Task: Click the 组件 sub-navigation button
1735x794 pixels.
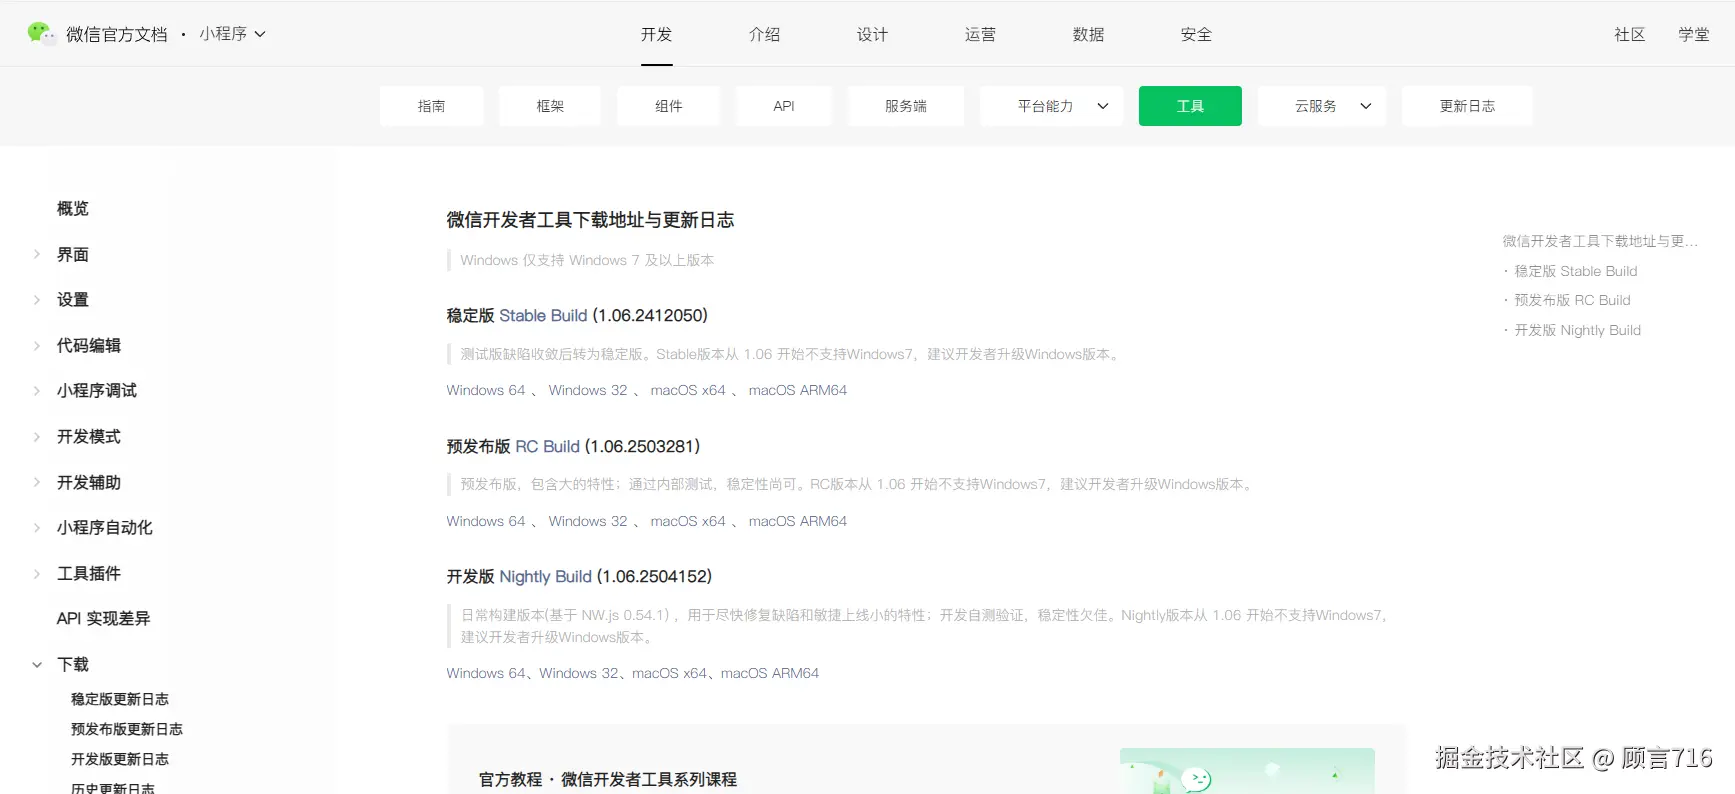Action: (668, 106)
